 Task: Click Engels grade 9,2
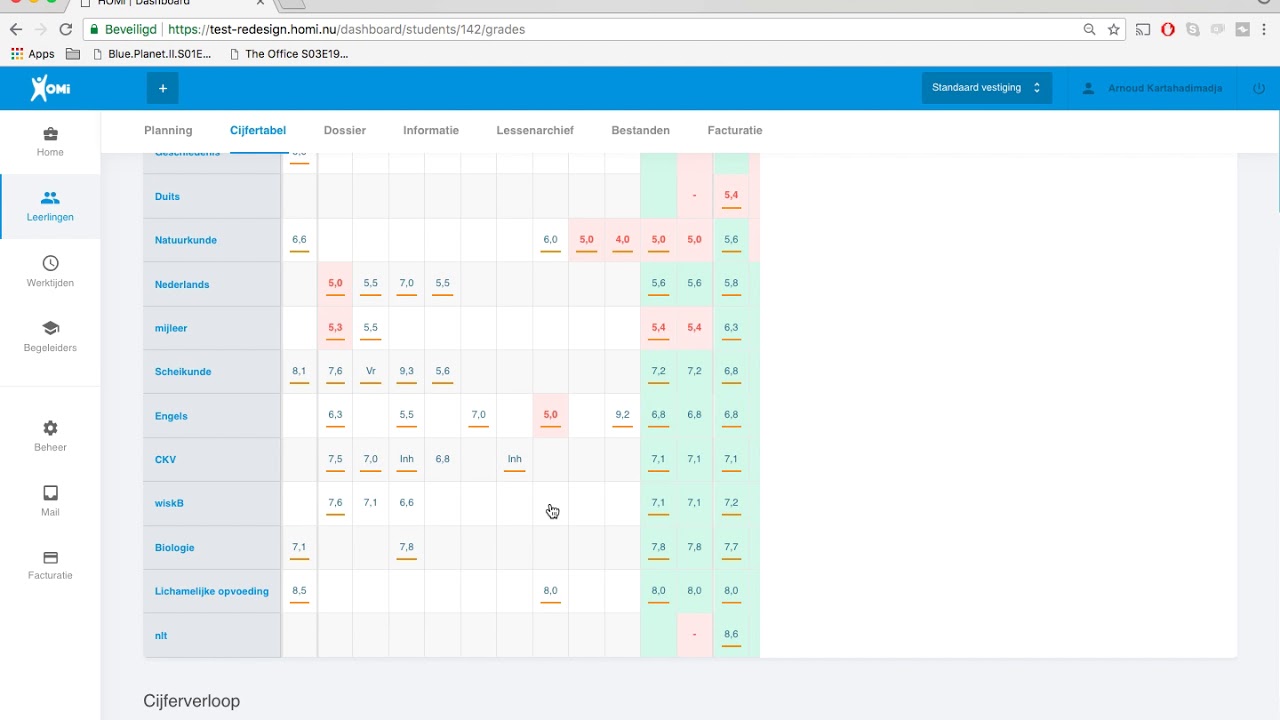point(623,416)
